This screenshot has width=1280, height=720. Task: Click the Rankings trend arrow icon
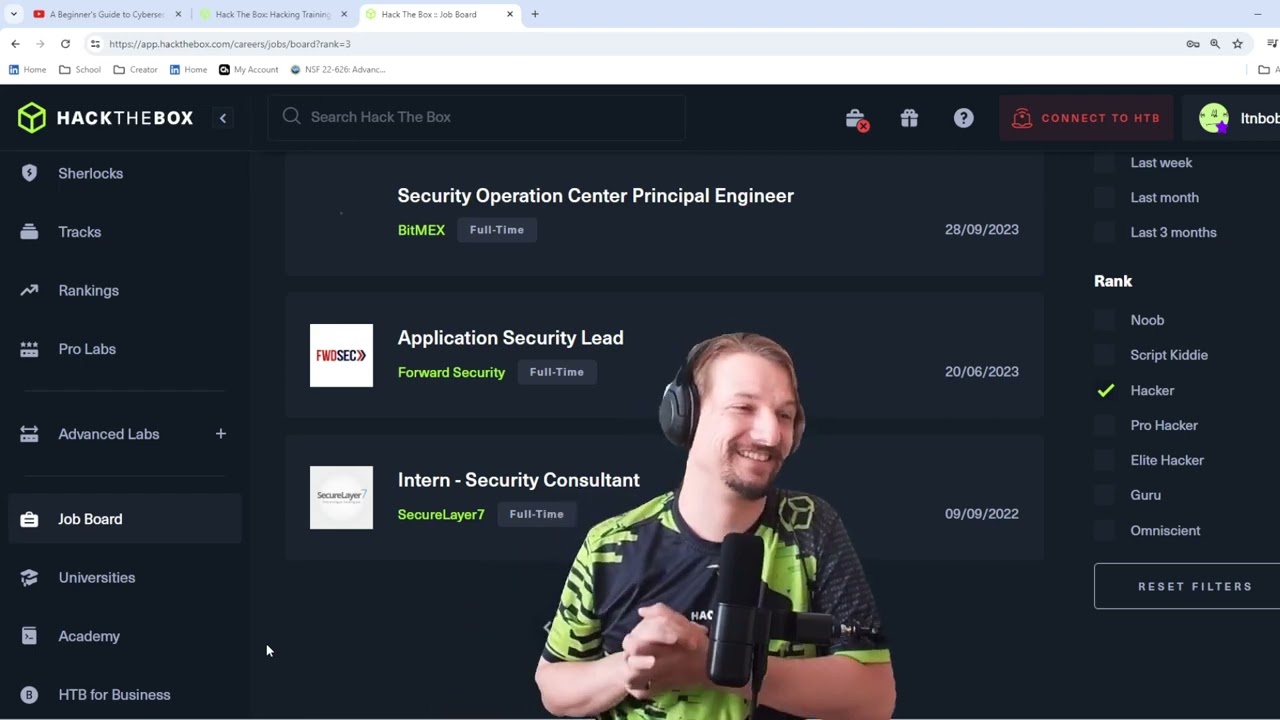29,290
